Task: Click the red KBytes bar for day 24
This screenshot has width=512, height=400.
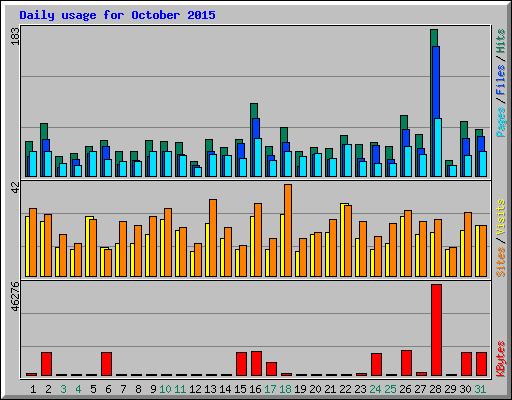Action: 376,364
